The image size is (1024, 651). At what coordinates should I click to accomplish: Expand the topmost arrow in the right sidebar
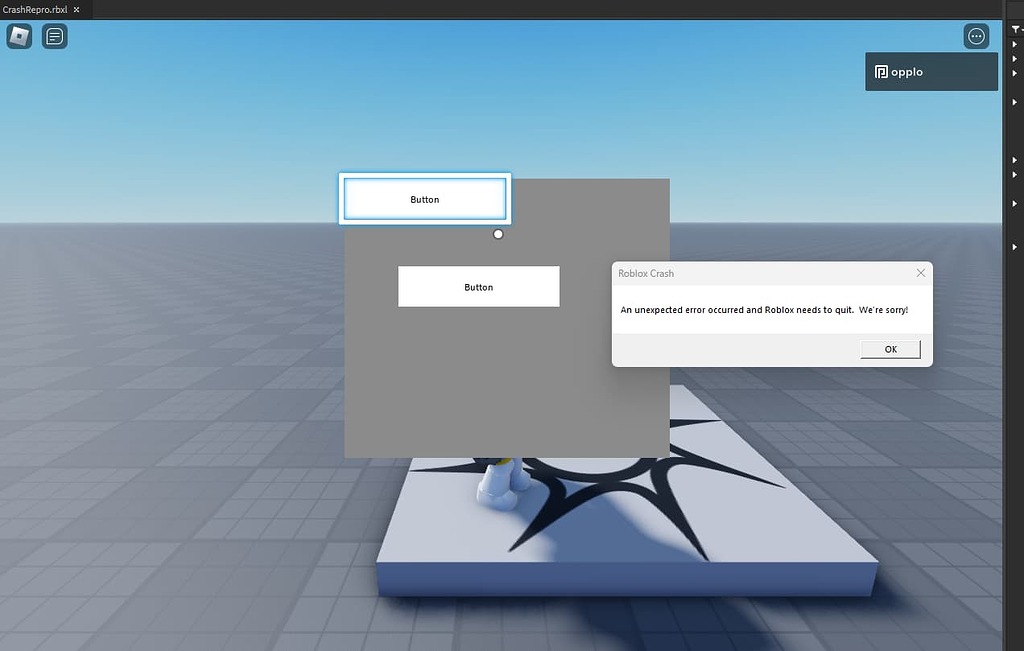click(x=1013, y=44)
